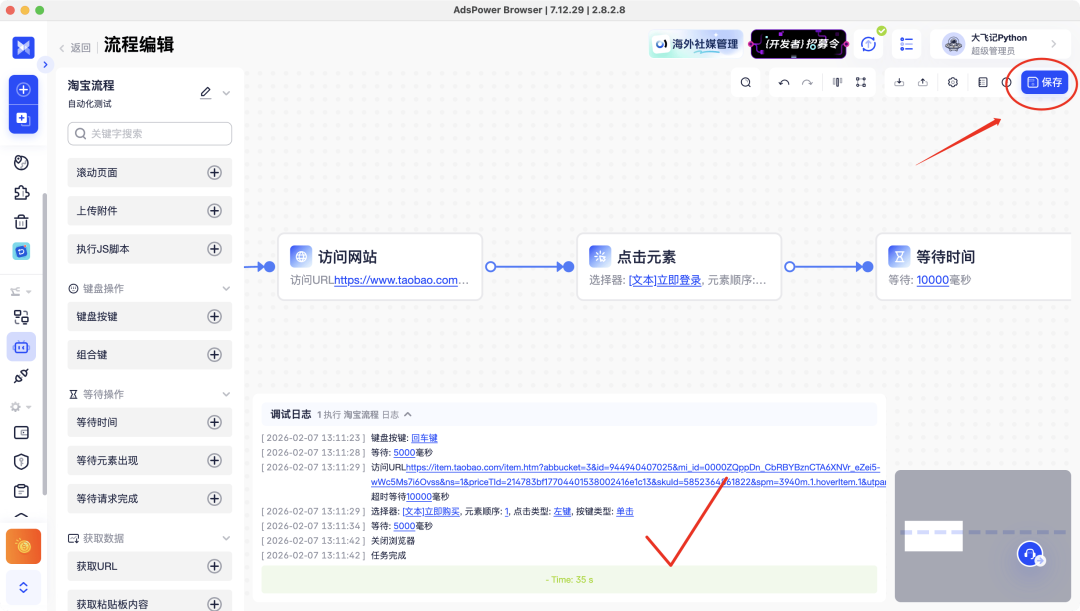Edit the 淘宝流程 name with the pencil

(205, 92)
